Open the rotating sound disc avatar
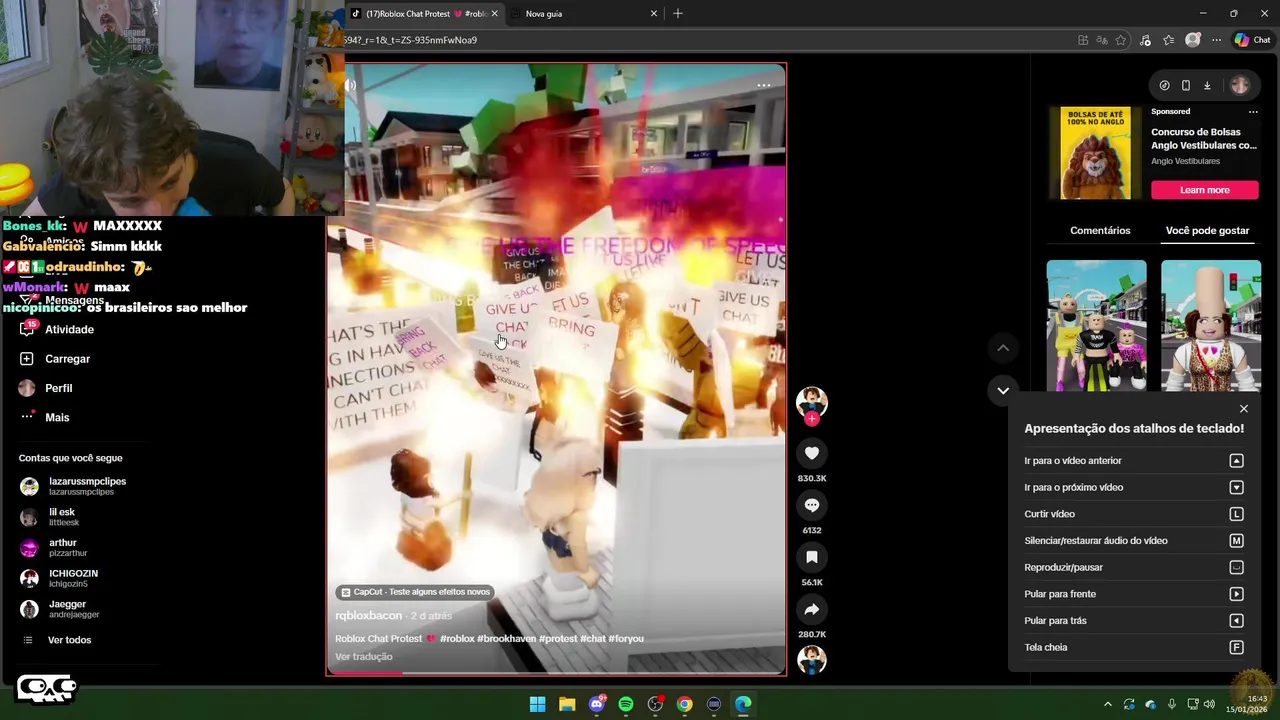Screen dimensions: 1280x720 [x=812, y=660]
